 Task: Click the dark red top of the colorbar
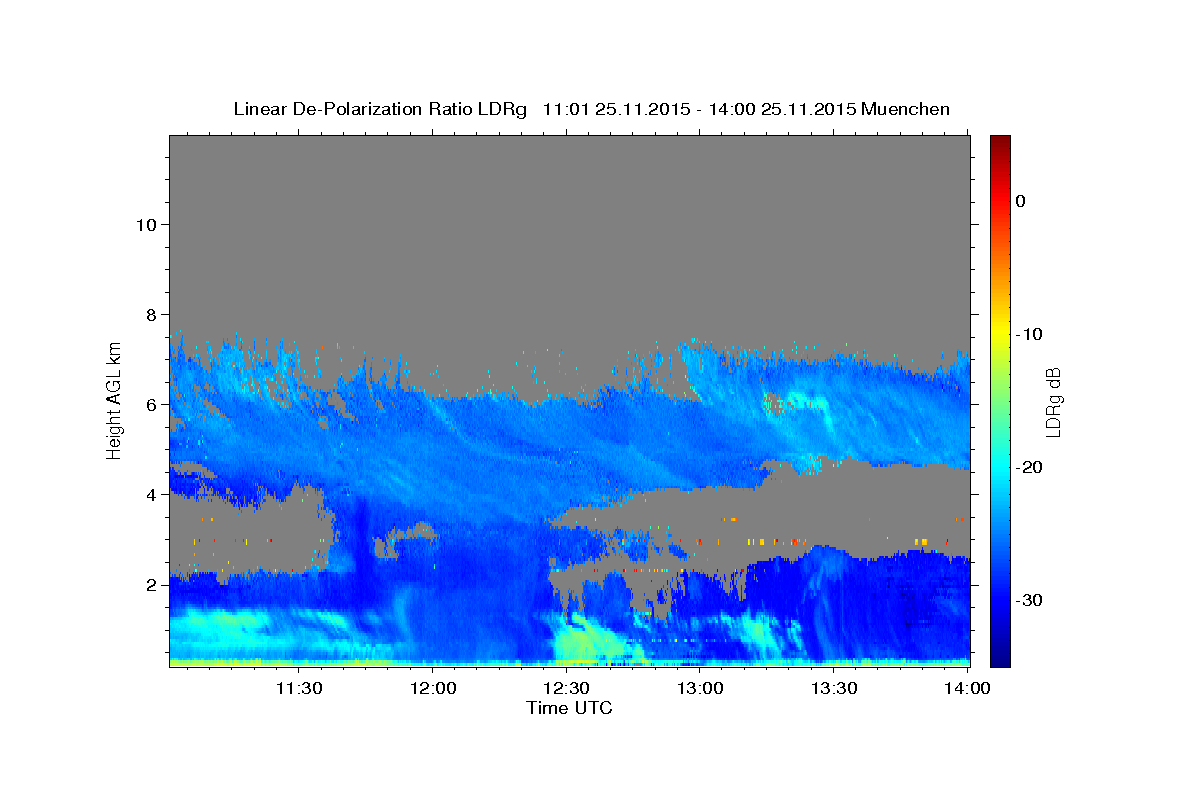tap(1000, 142)
